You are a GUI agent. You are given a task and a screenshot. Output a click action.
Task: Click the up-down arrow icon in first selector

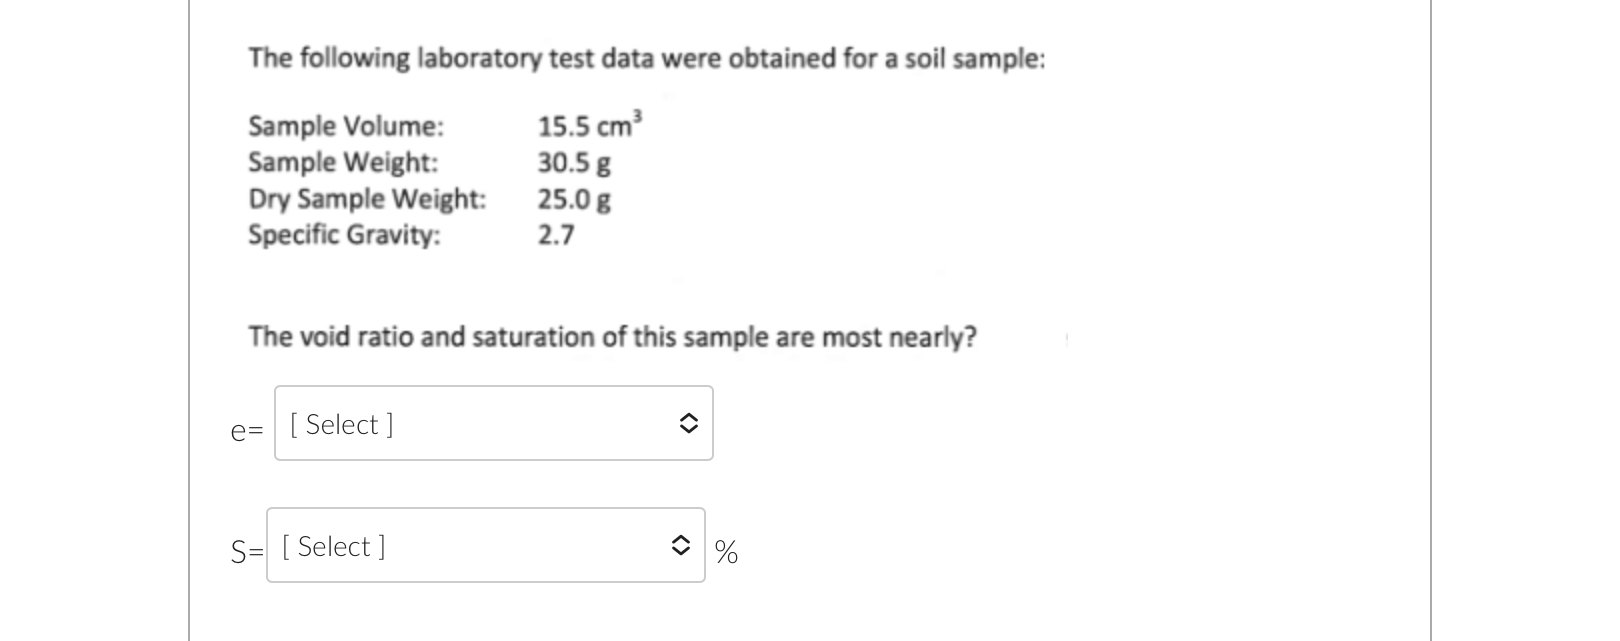pos(689,423)
